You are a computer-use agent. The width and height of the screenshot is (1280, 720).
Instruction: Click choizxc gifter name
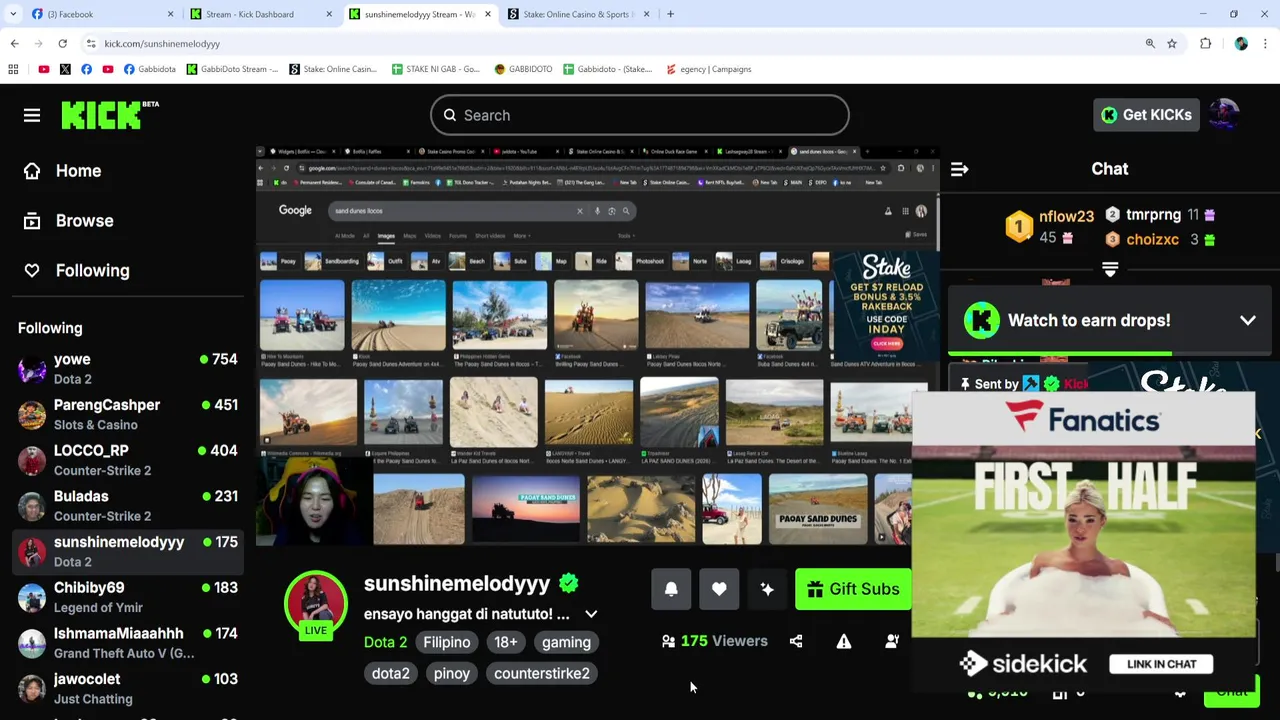pyautogui.click(x=1152, y=240)
